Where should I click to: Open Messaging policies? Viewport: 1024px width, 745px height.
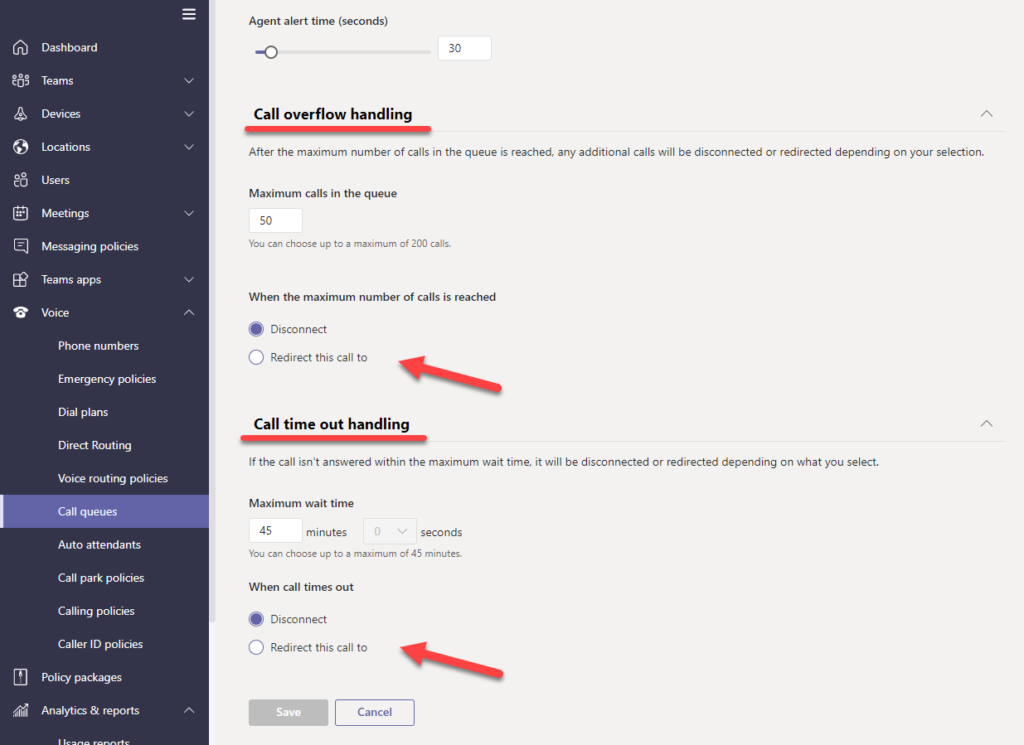point(90,246)
